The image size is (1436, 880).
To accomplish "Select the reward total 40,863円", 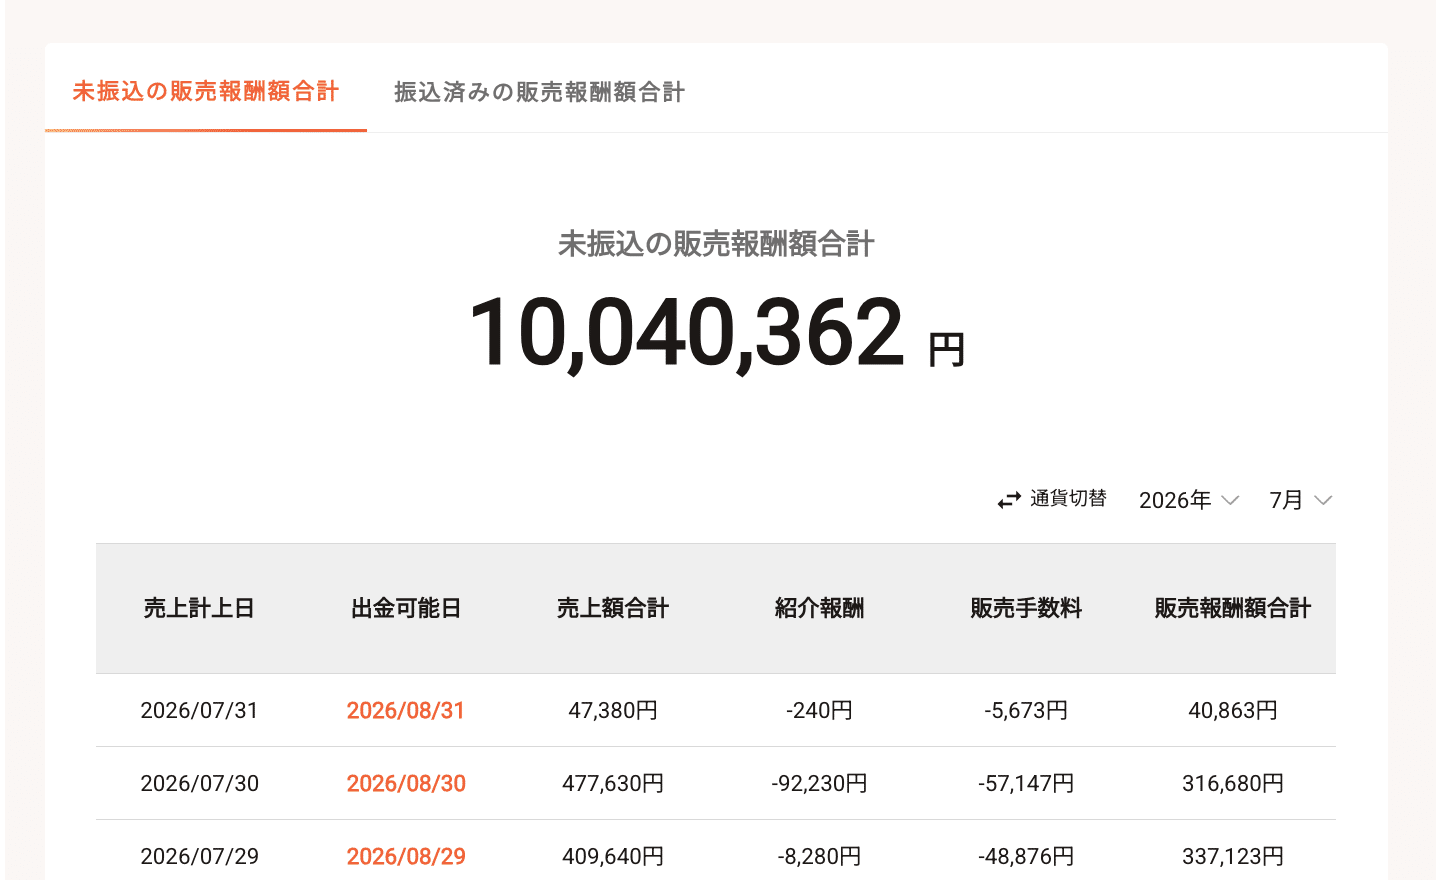I will (x=1233, y=710).
